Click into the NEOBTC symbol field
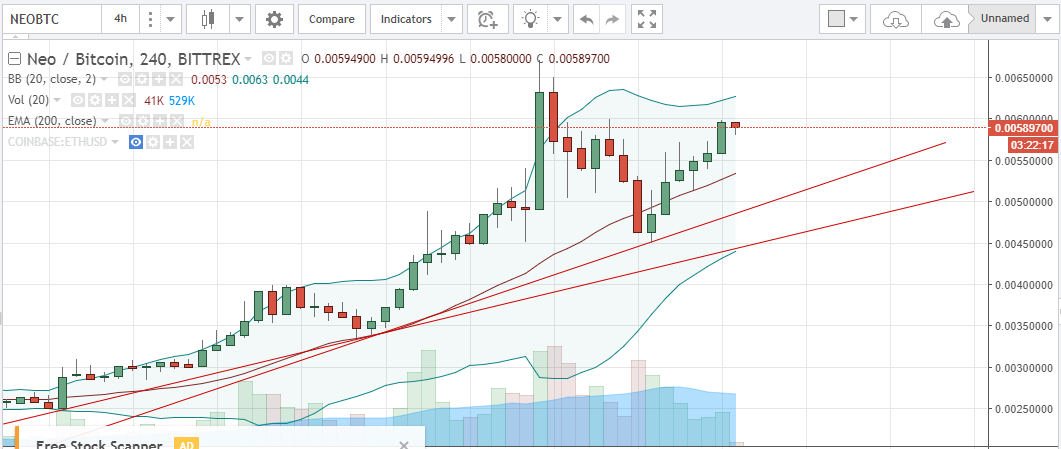The height and width of the screenshot is (449, 1061). pos(51,19)
